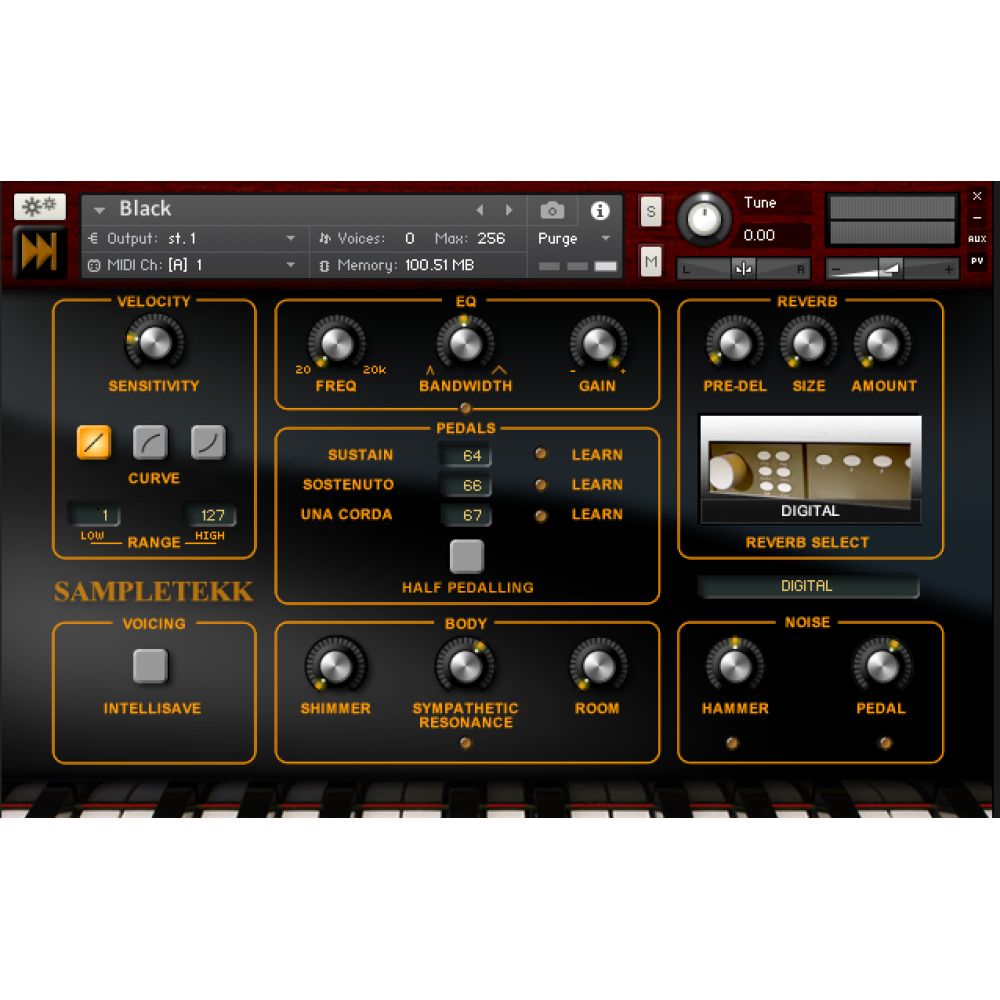Click the camera snapshot icon
Image resolution: width=1000 pixels, height=1000 pixels.
pyautogui.click(x=552, y=210)
